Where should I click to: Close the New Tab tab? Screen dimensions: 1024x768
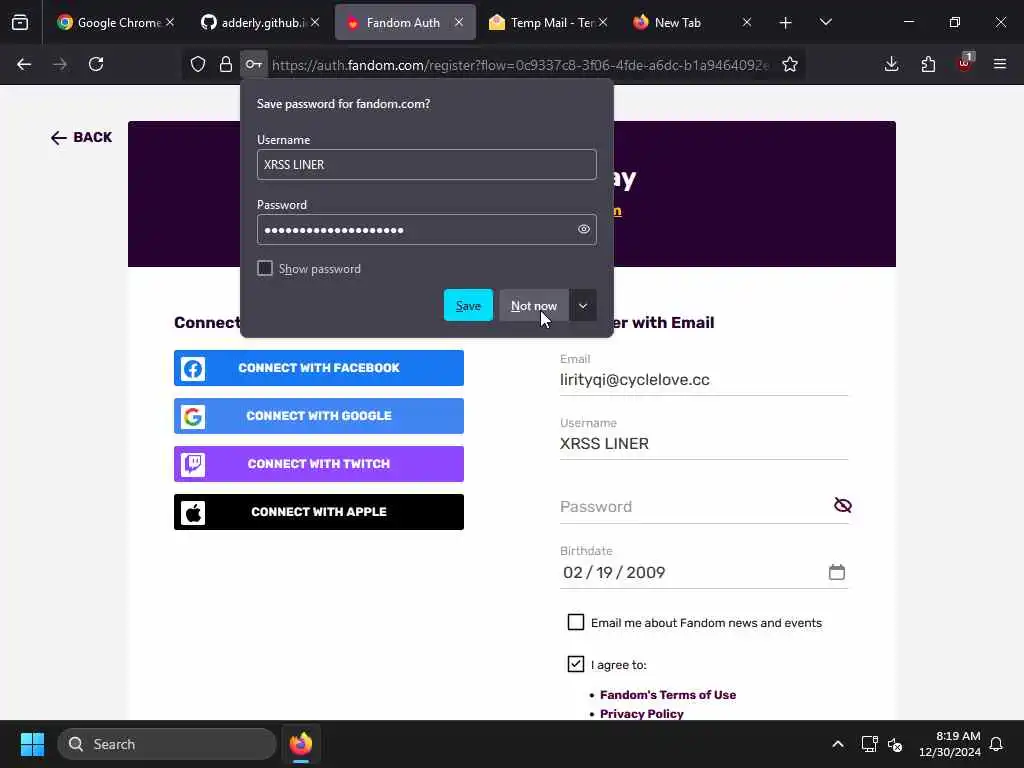[747, 22]
